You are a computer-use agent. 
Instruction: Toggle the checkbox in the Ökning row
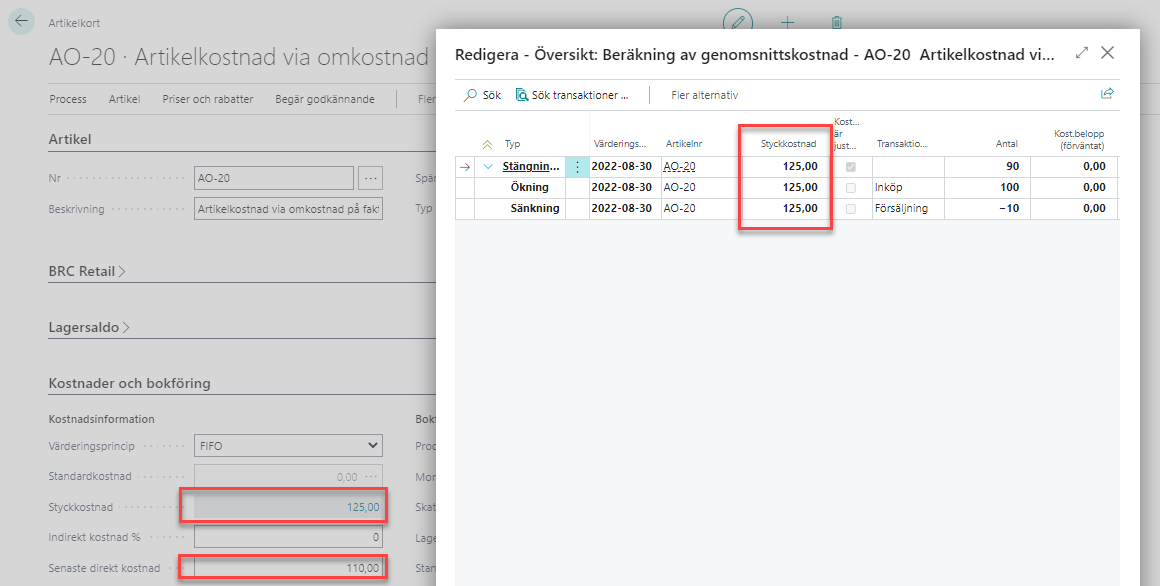click(x=851, y=188)
